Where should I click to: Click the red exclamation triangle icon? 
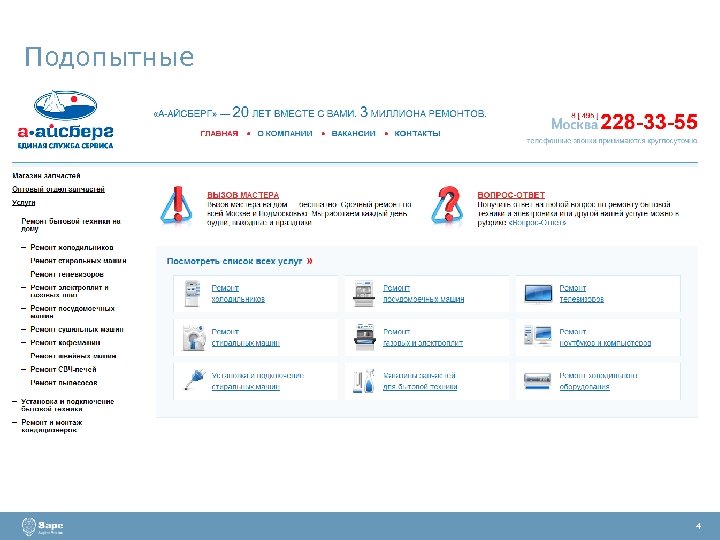(177, 205)
